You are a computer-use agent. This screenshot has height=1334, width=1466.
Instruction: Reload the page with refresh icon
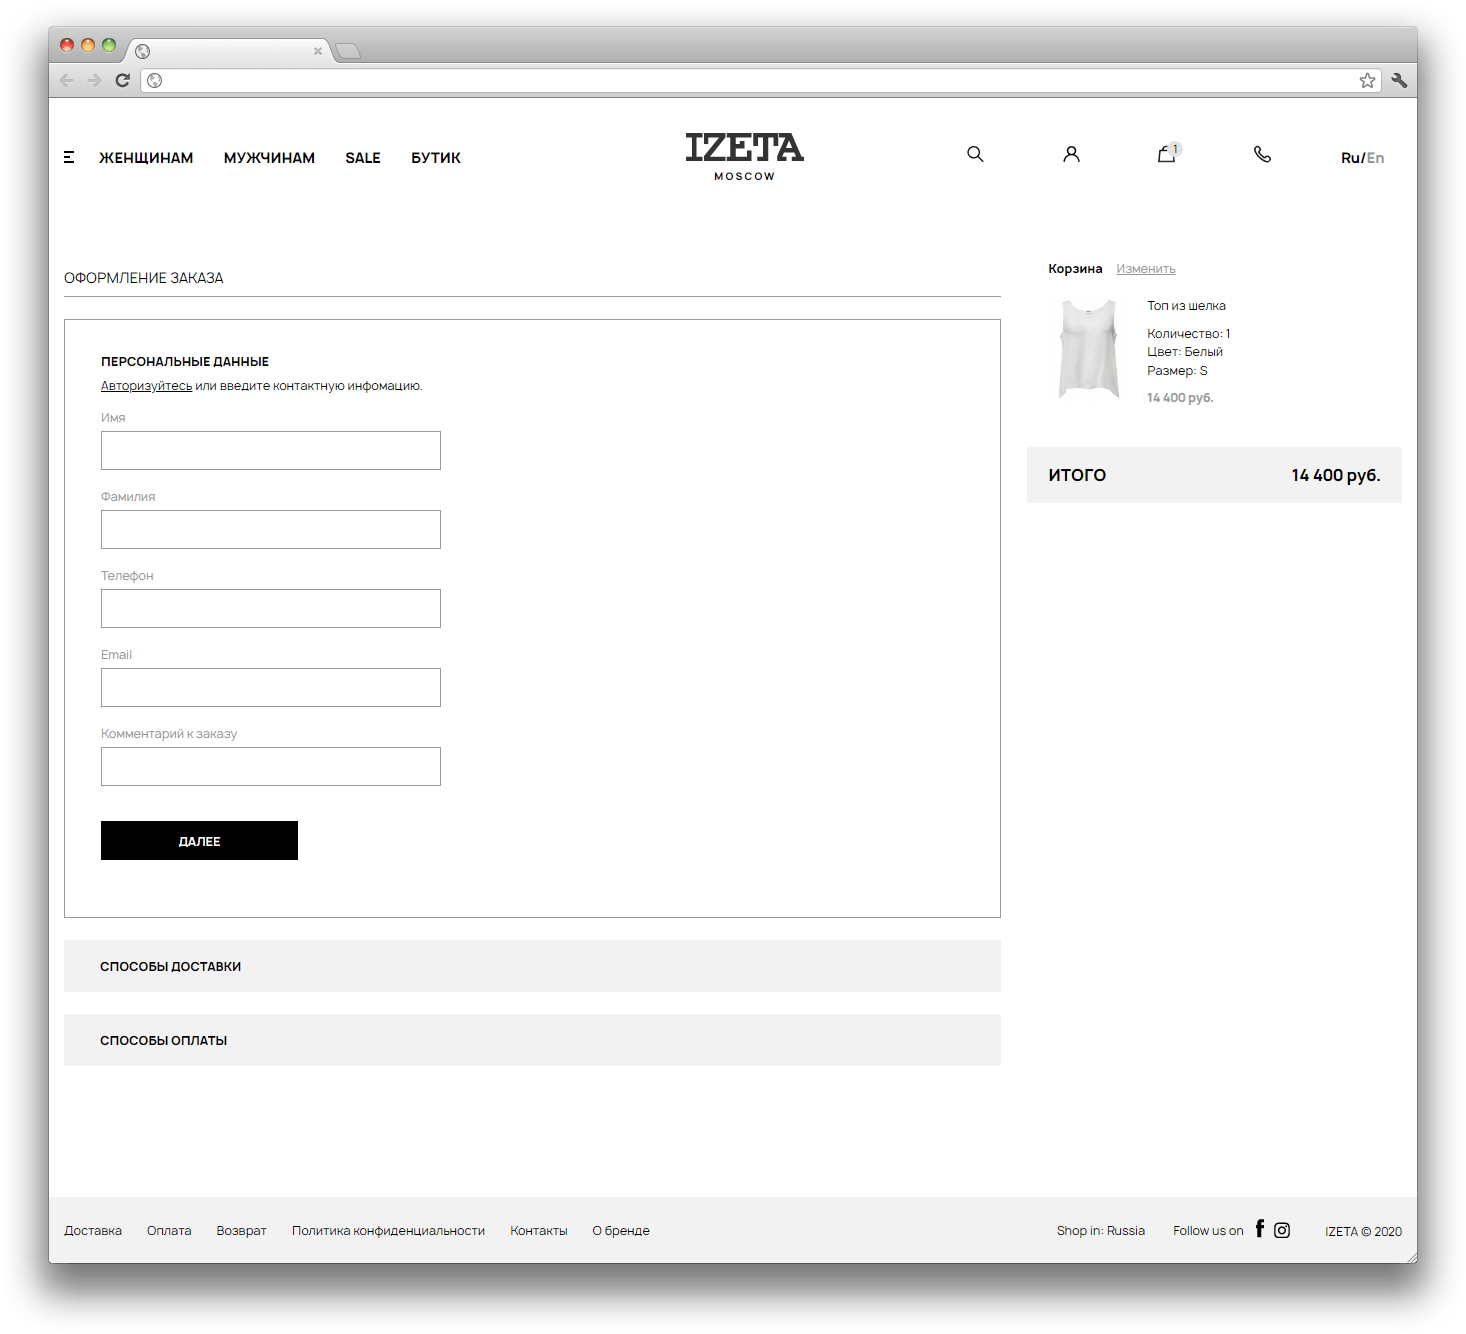pyautogui.click(x=122, y=80)
